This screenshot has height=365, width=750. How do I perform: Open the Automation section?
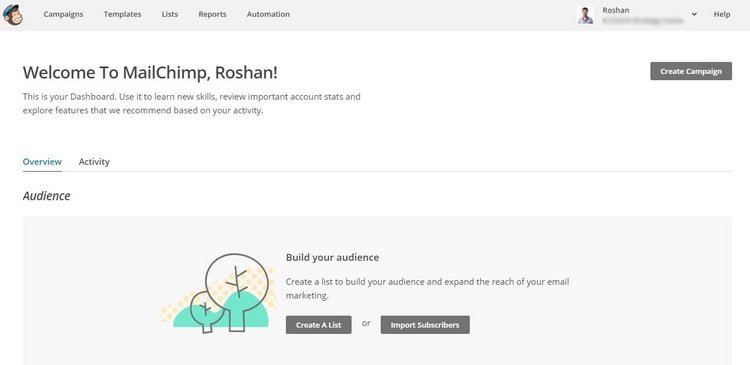click(268, 14)
